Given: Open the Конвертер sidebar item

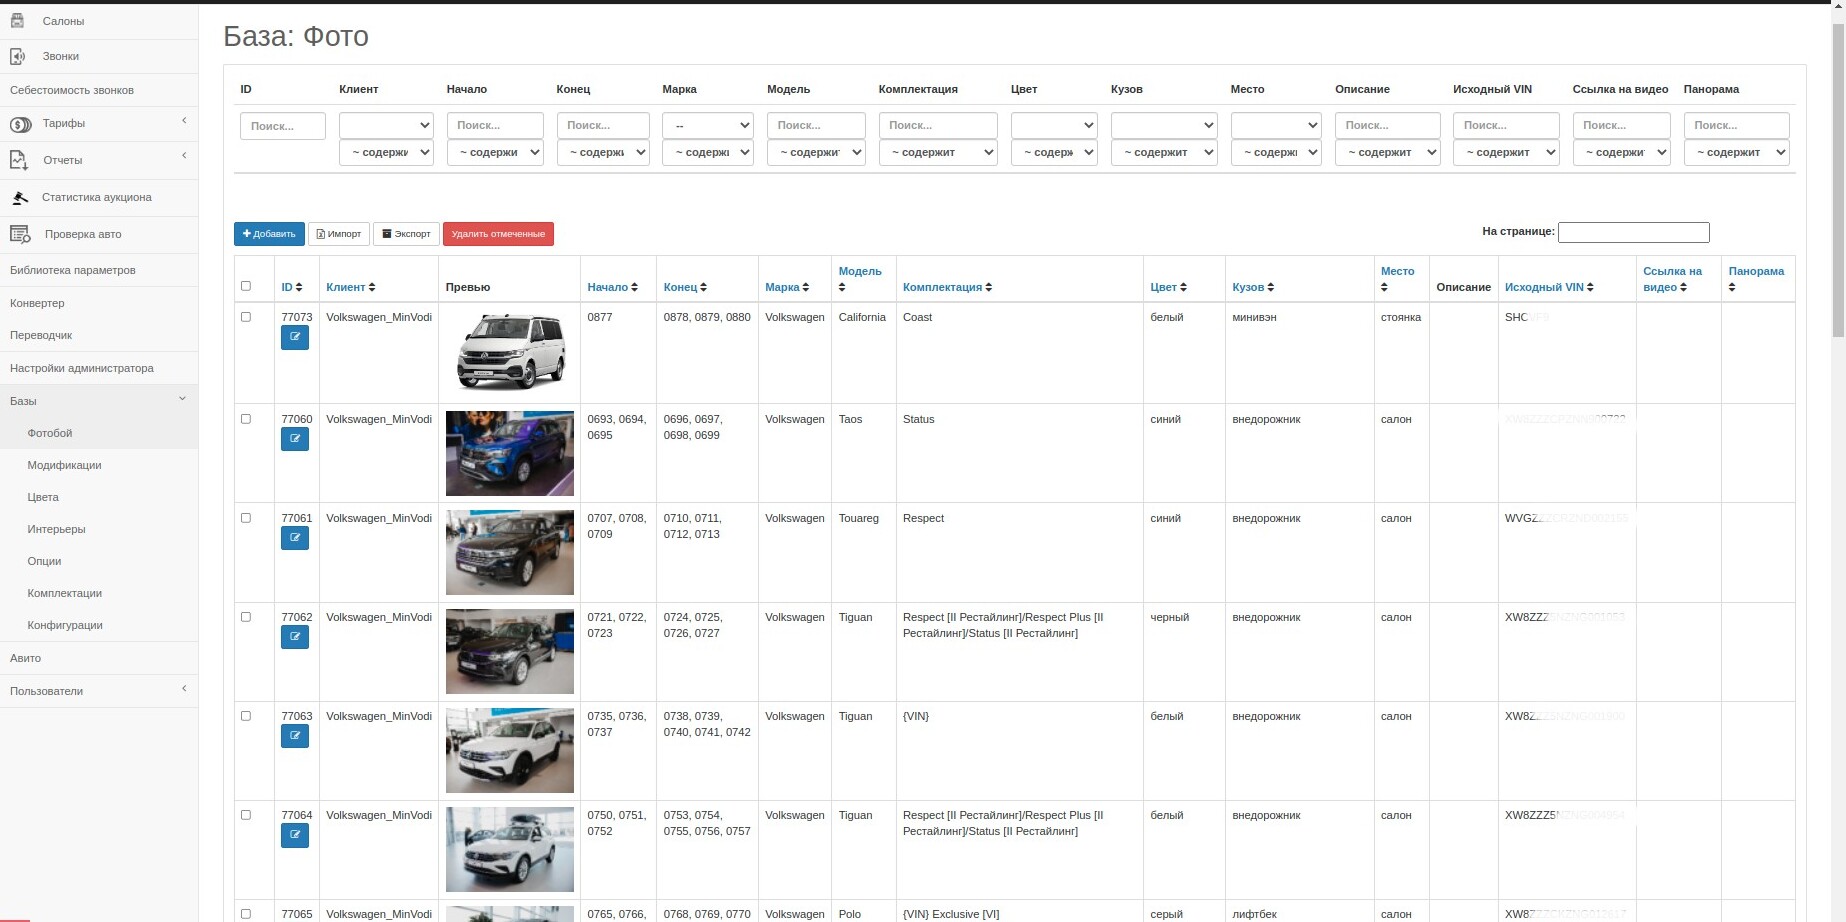Looking at the screenshot, I should (x=37, y=303).
